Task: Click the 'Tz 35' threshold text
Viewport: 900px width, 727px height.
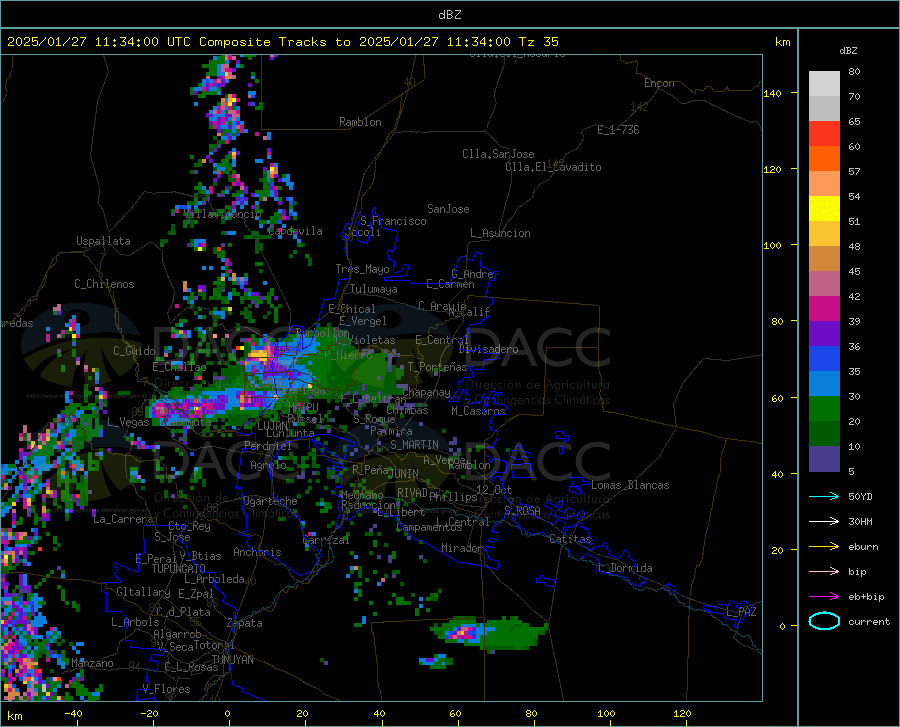Action: [x=538, y=42]
